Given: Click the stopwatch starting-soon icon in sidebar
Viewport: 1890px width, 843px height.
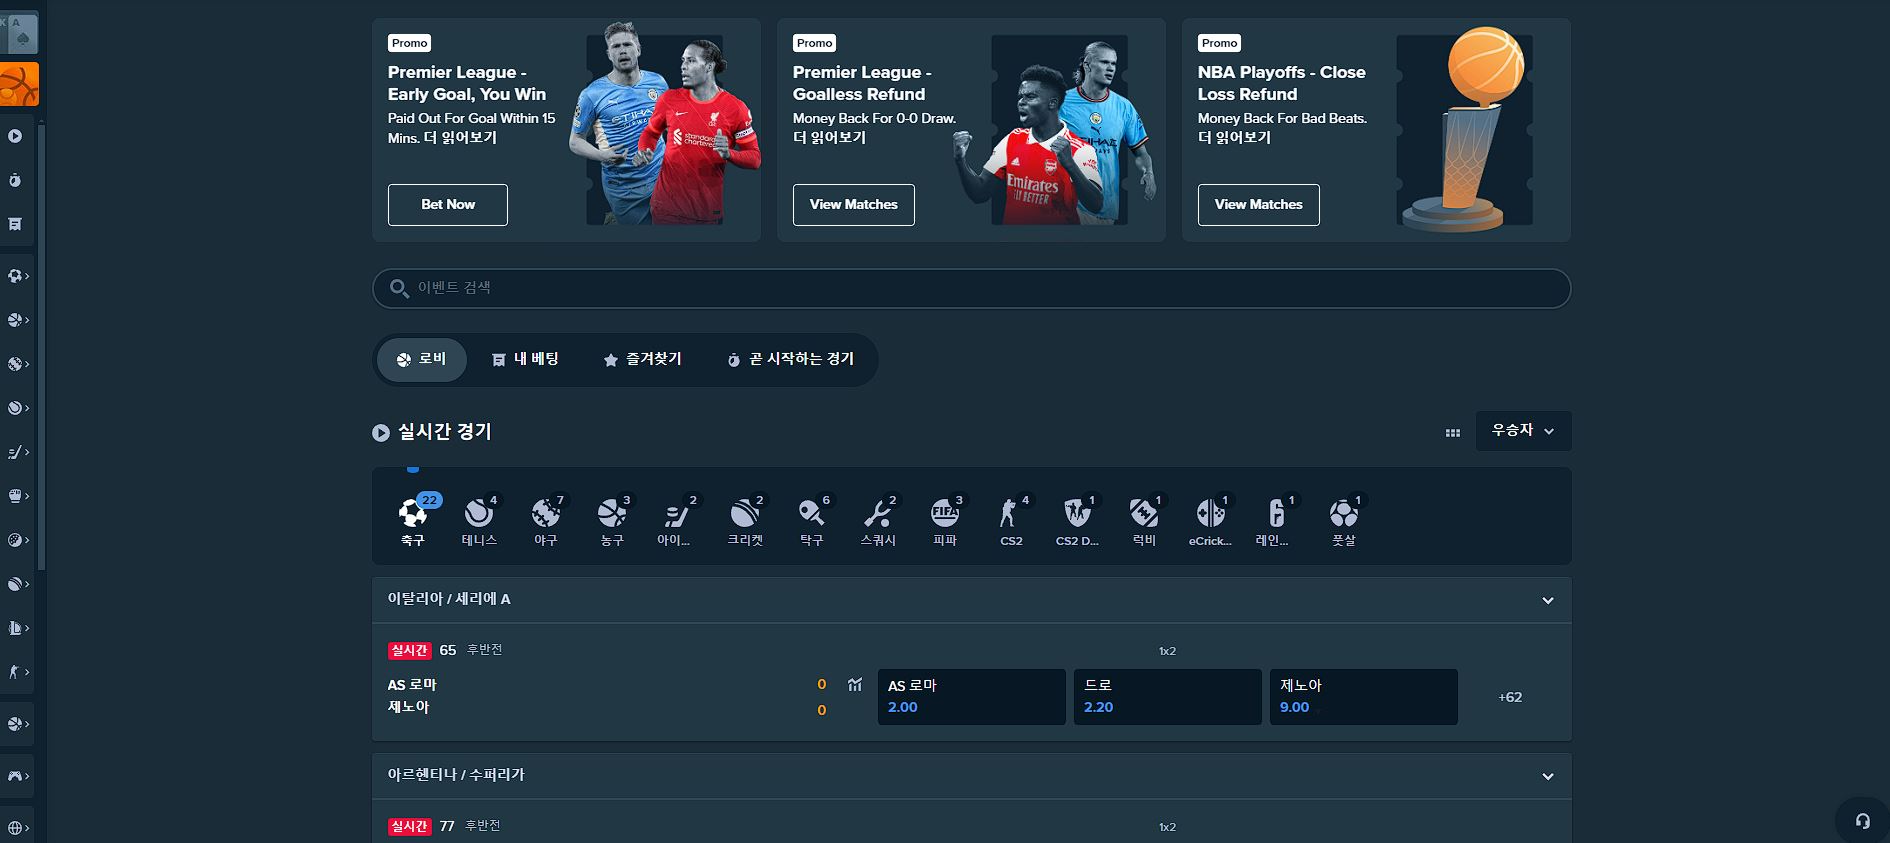Looking at the screenshot, I should coord(15,180).
